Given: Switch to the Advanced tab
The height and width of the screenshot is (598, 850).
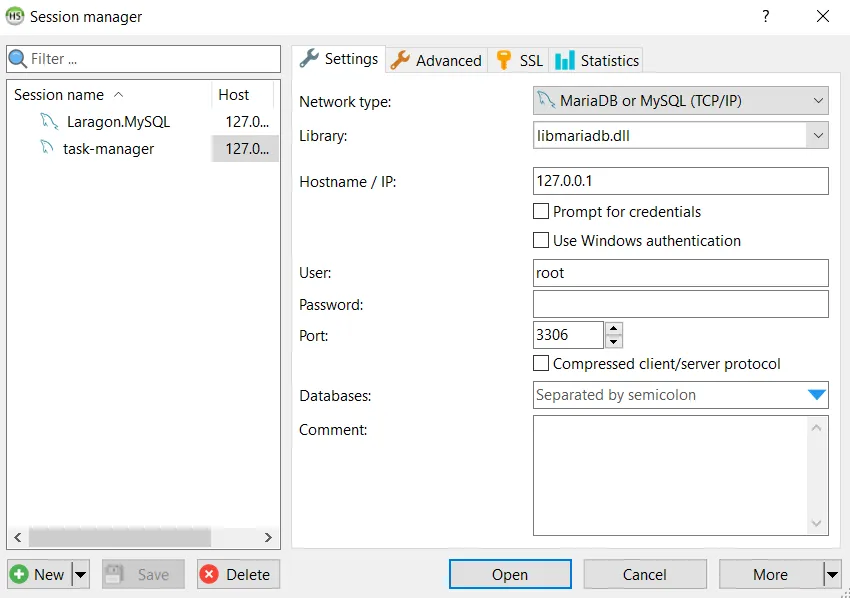Looking at the screenshot, I should point(437,60).
